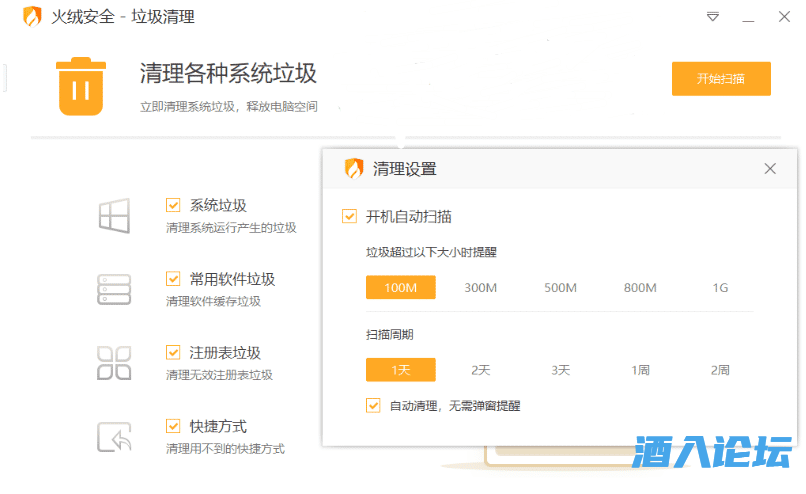Click the Huorong flame logo in title bar
Screen dimensions: 806x494
[x=32, y=17]
